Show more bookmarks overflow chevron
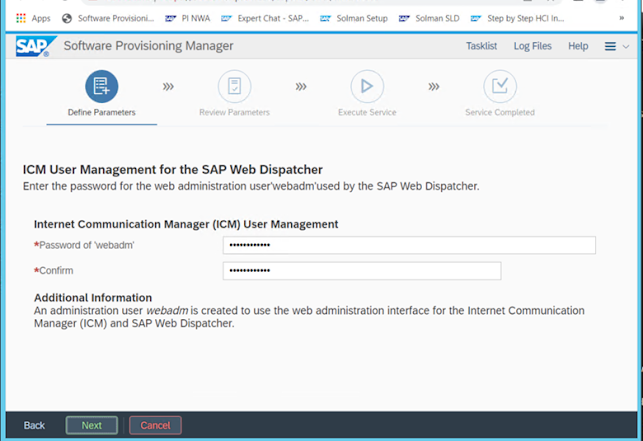 click(622, 18)
